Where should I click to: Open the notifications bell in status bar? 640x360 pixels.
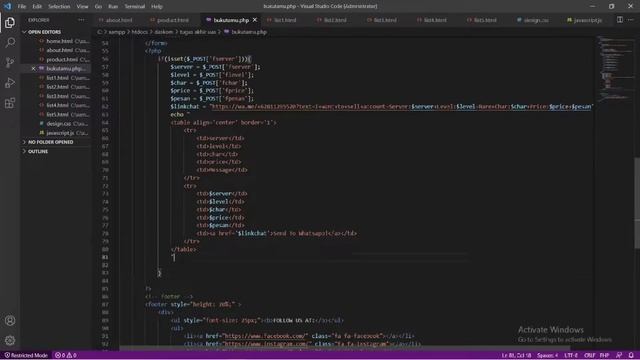pyautogui.click(x=631, y=355)
